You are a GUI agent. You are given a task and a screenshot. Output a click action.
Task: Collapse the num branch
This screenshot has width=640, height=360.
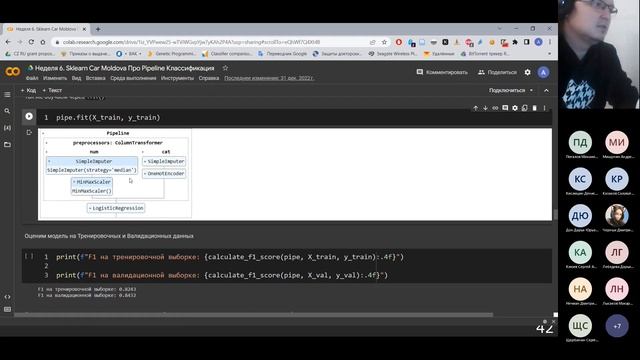click(47, 152)
